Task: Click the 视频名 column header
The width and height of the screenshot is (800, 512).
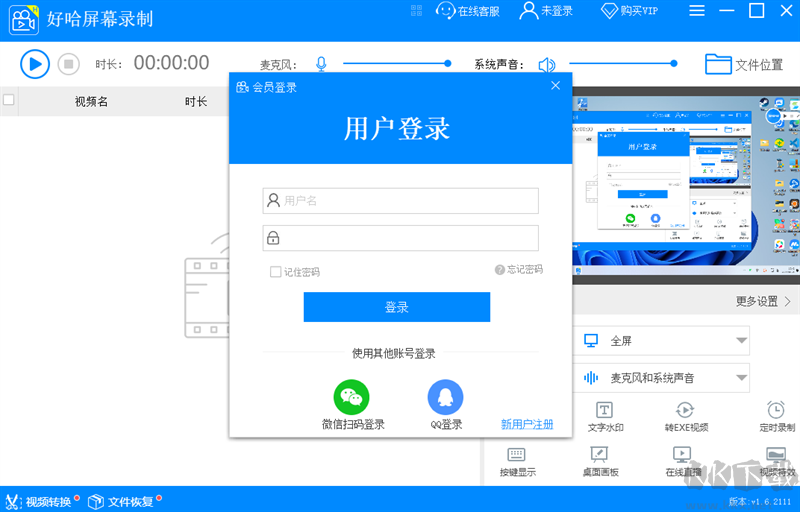Action: (x=91, y=101)
